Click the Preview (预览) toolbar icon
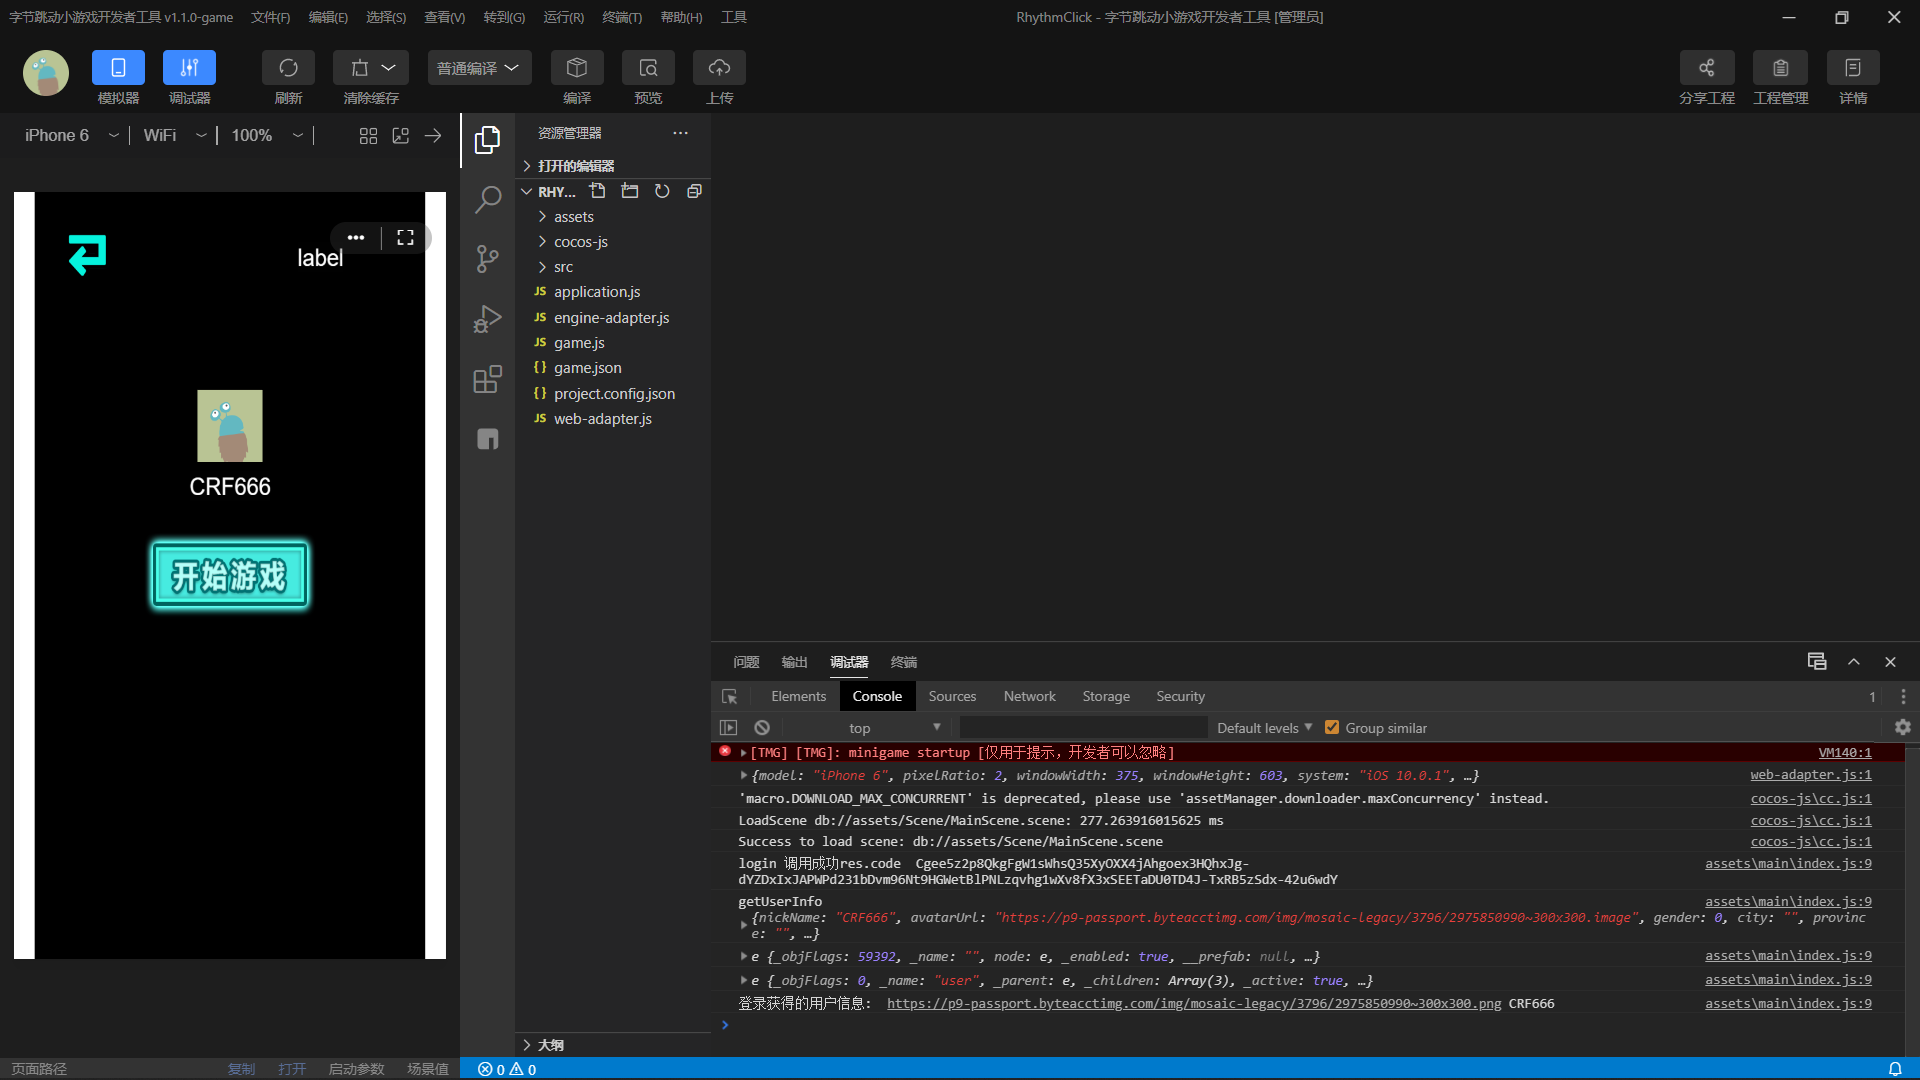1920x1080 pixels. (x=648, y=68)
